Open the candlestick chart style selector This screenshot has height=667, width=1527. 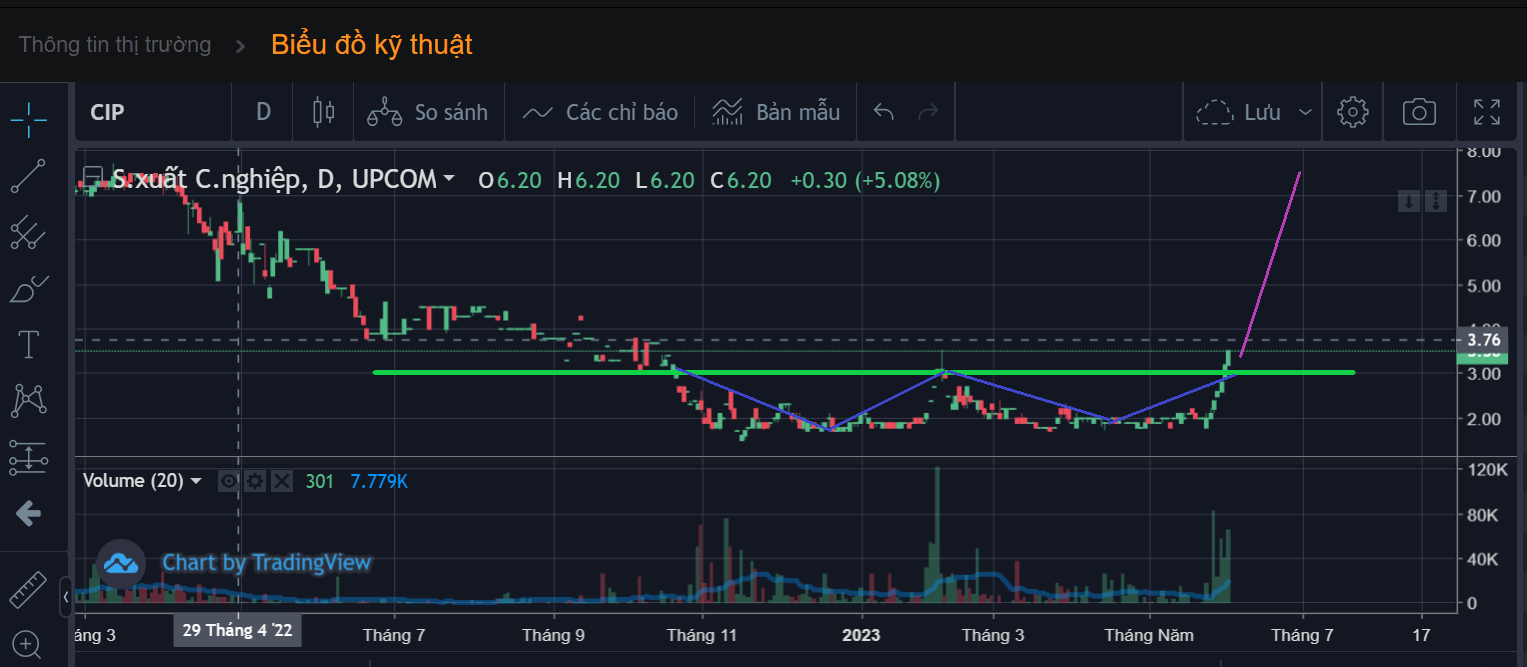(x=323, y=112)
